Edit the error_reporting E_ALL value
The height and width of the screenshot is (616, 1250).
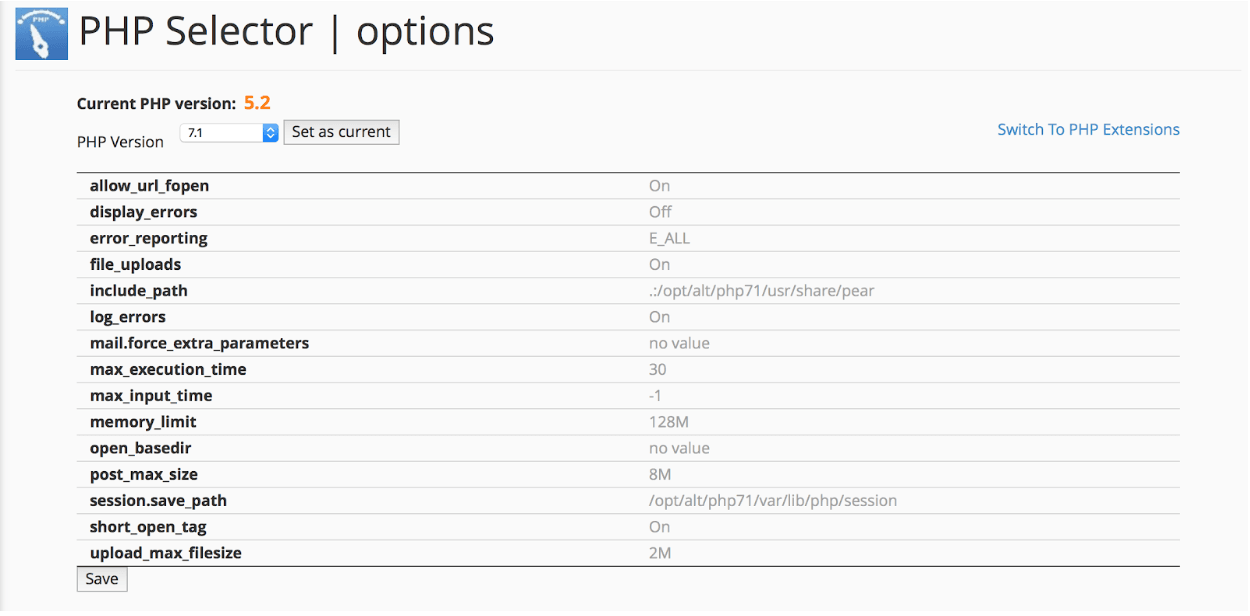(x=669, y=238)
